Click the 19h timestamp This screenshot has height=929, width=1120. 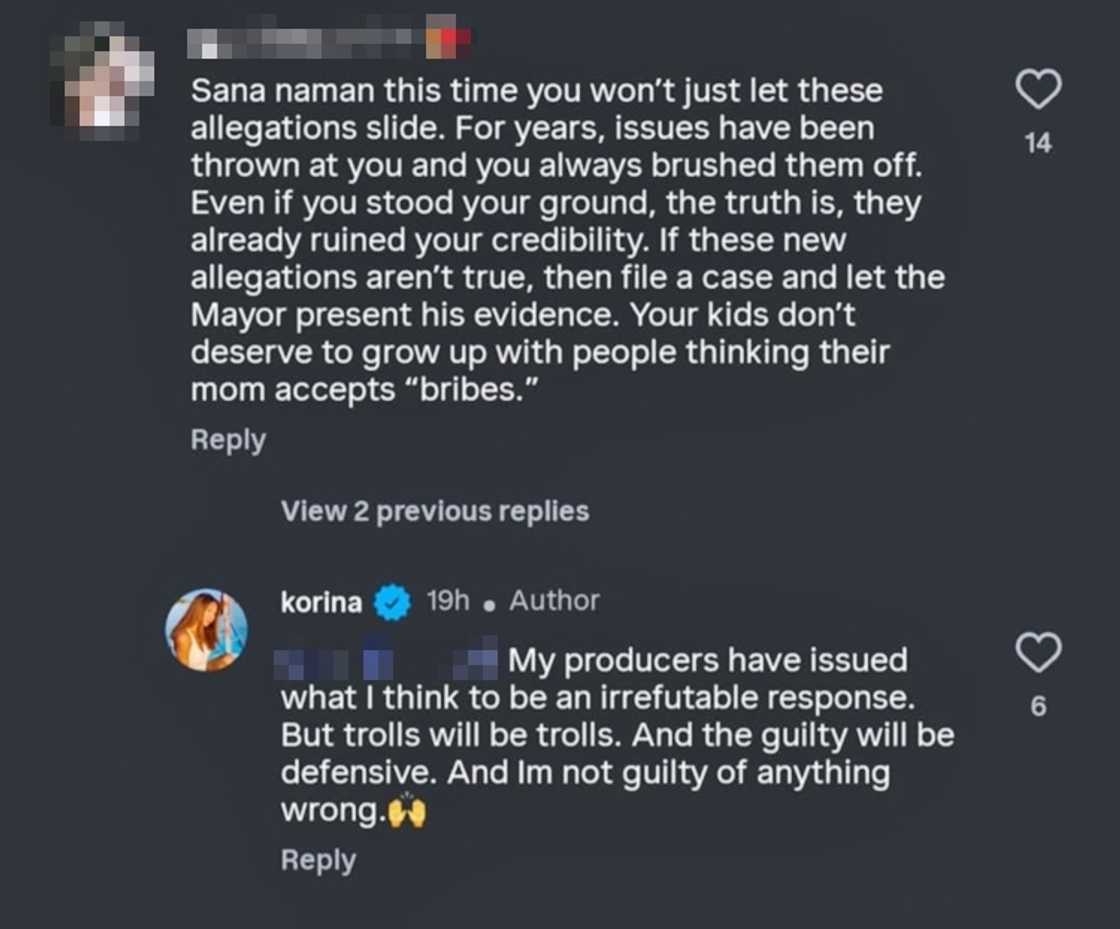[447, 601]
